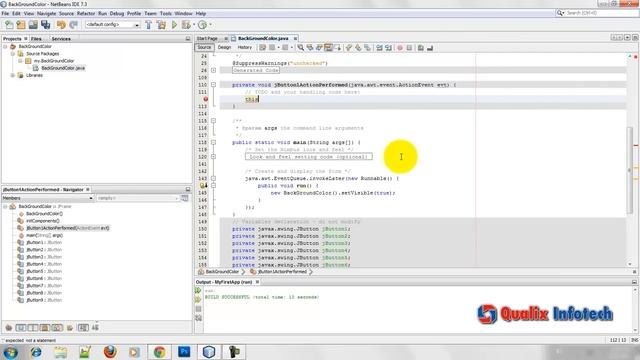Open the Chrome taskbar icon
Viewport: 640px width, 360px height.
[159, 351]
